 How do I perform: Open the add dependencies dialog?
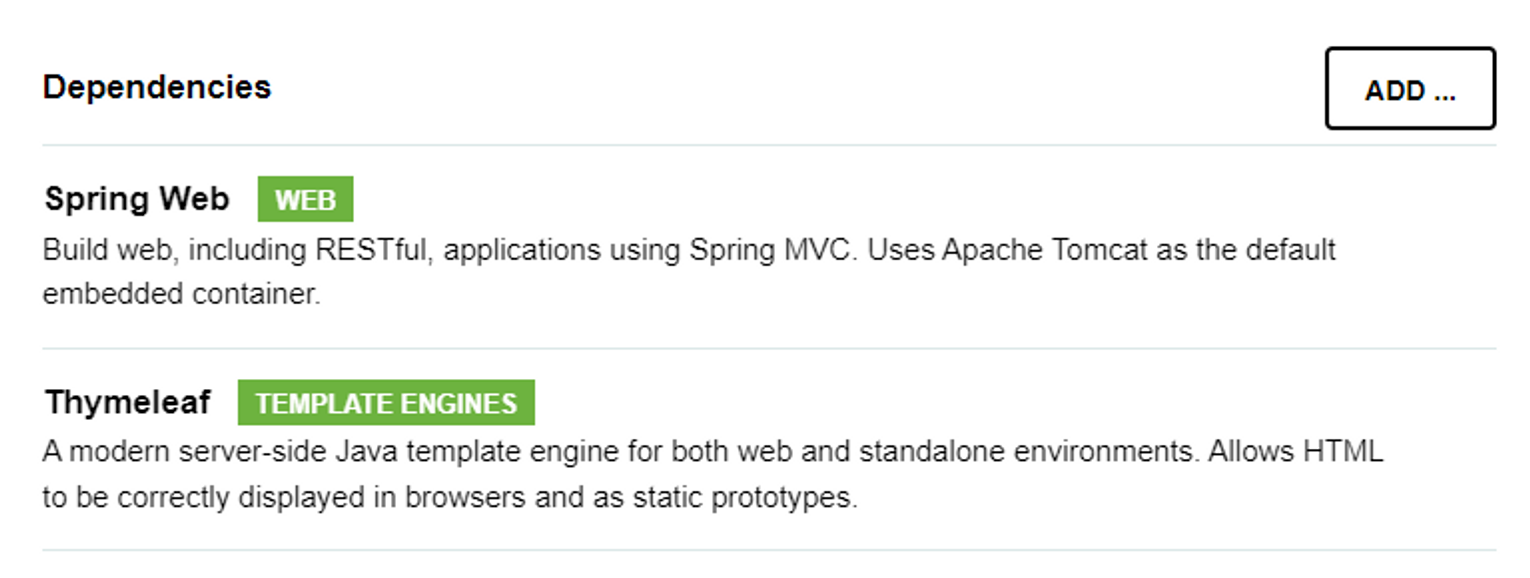[1410, 89]
